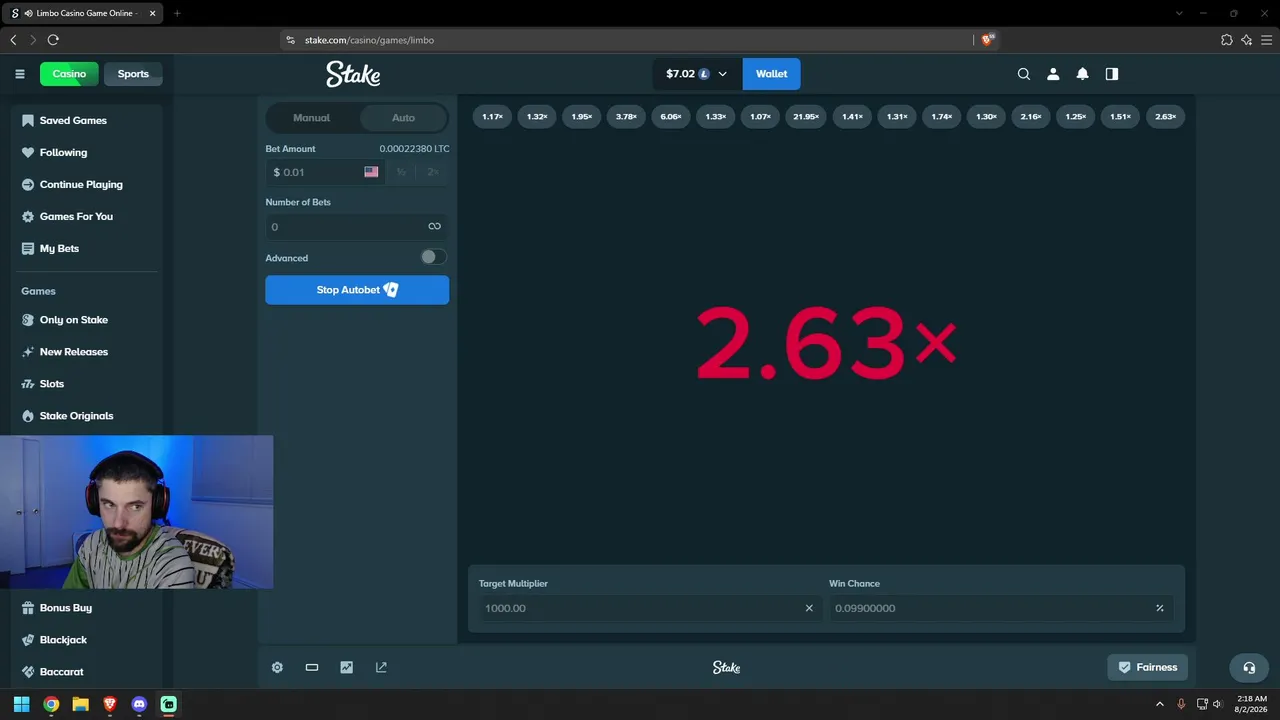Toggle the Advanced switch
The image size is (1280, 720).
pos(432,257)
